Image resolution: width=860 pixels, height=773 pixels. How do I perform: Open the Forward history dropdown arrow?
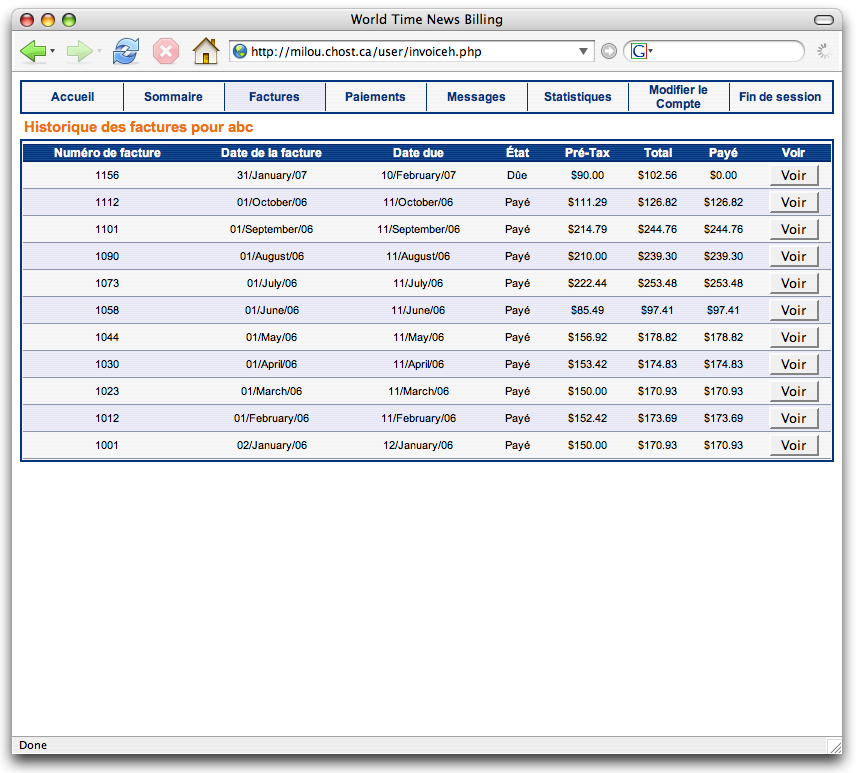coord(99,51)
